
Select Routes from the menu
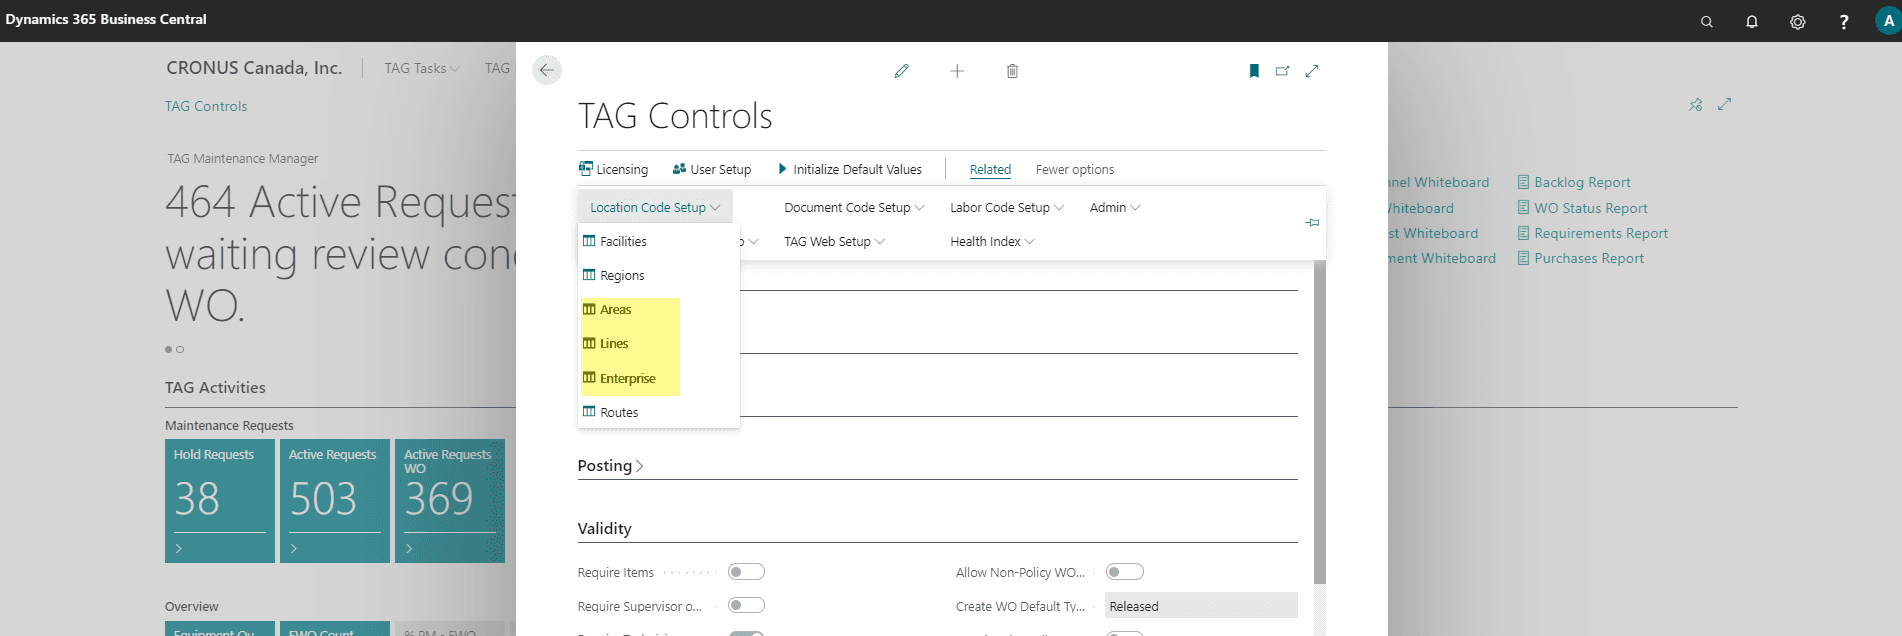click(x=658, y=412)
